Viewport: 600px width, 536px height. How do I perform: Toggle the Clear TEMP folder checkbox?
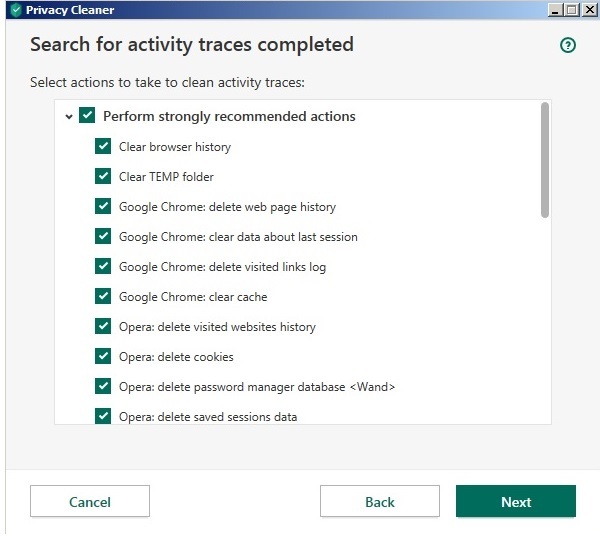coord(103,176)
